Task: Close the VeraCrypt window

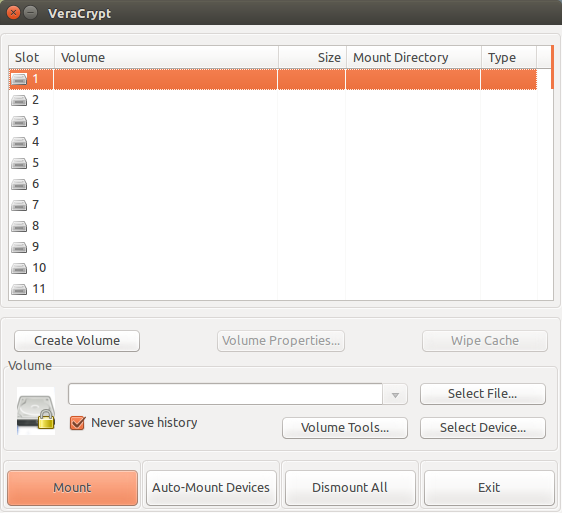Action: (x=13, y=13)
